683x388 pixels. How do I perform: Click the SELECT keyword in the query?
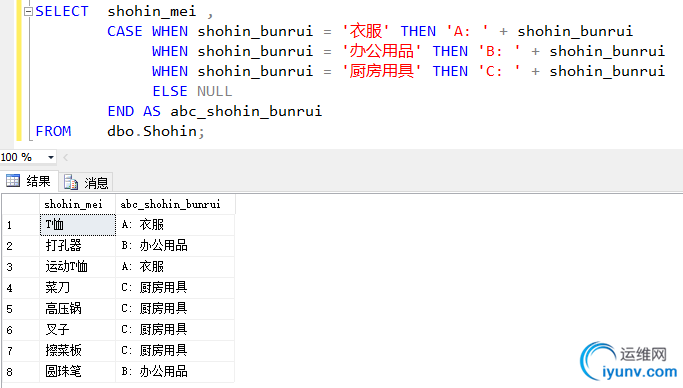click(62, 11)
